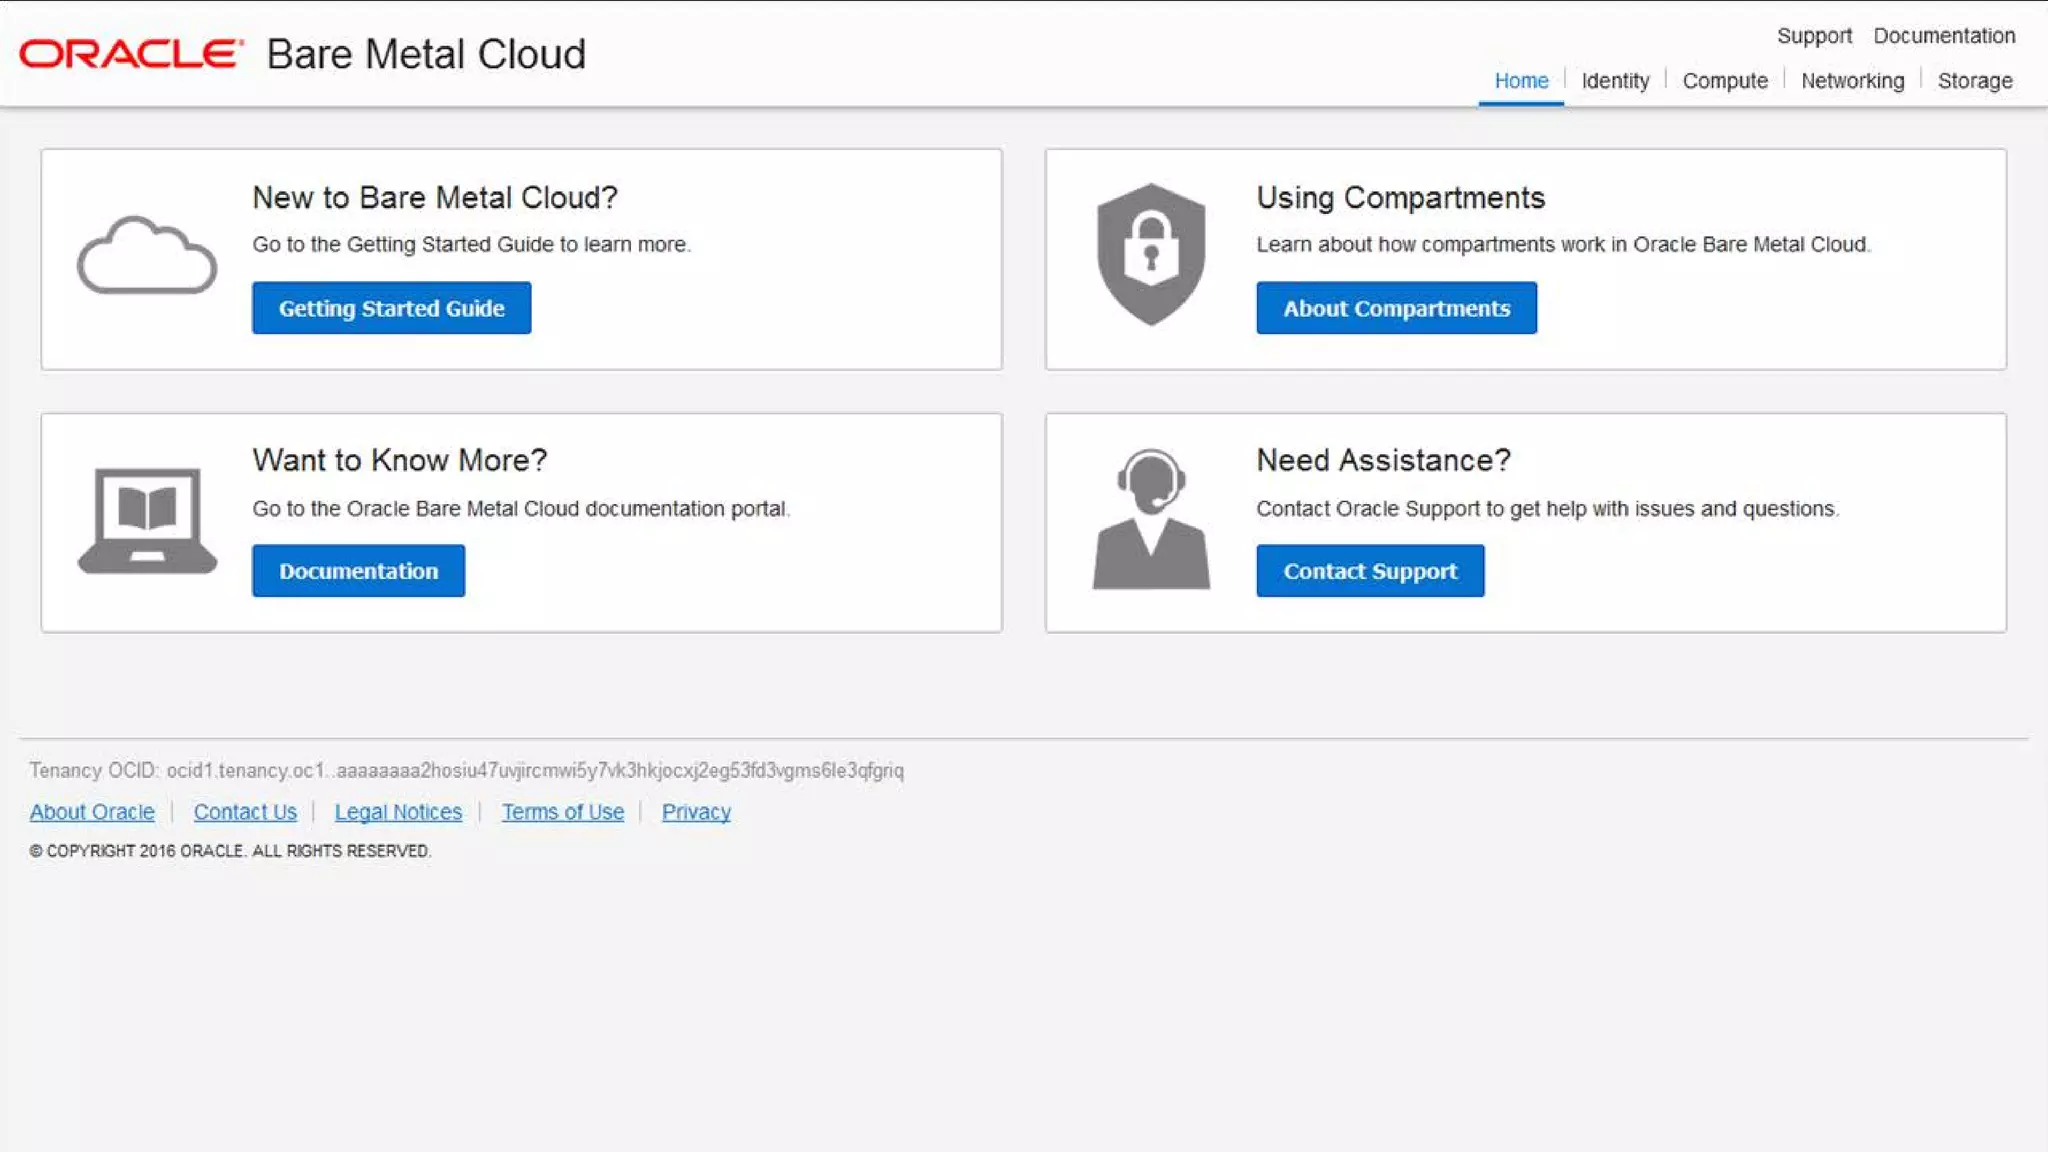Click the headset support agent icon
Viewport: 2048px width, 1152px height.
[x=1151, y=519]
